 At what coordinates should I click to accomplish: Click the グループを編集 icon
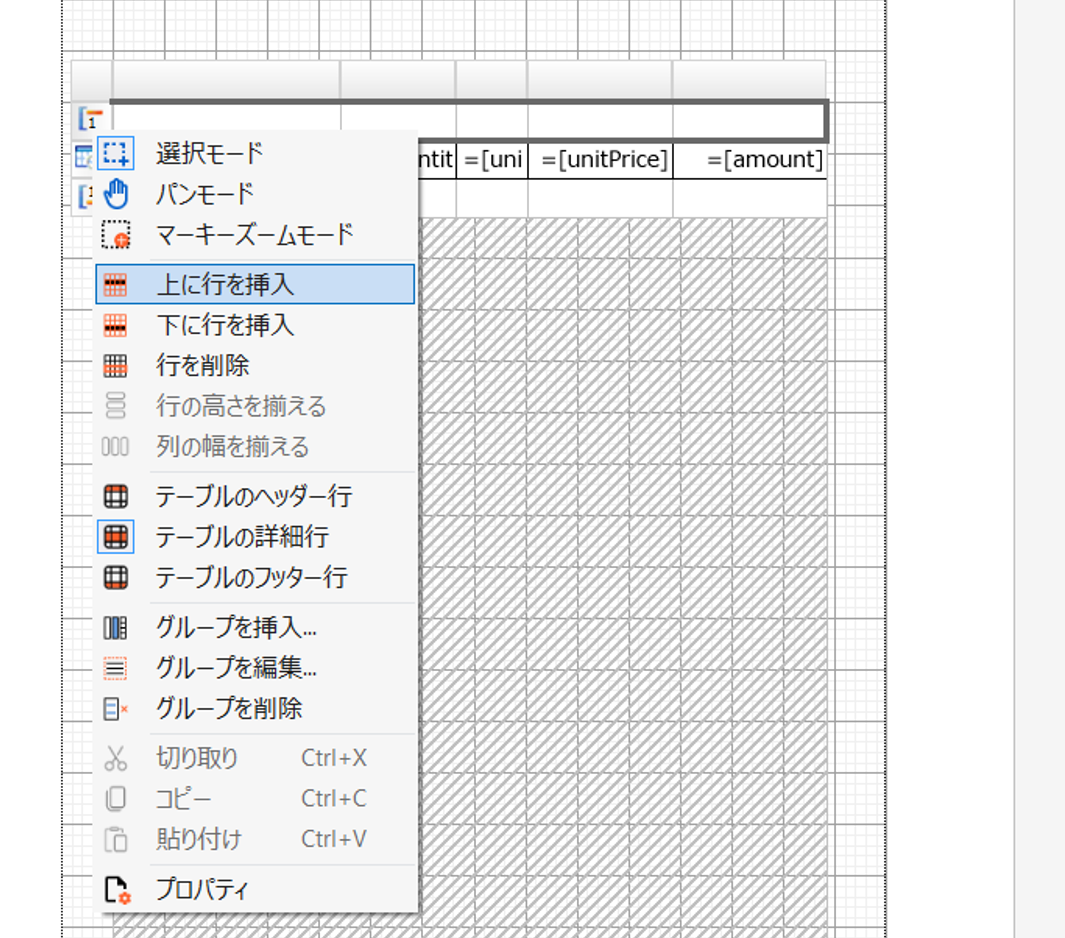click(x=115, y=668)
